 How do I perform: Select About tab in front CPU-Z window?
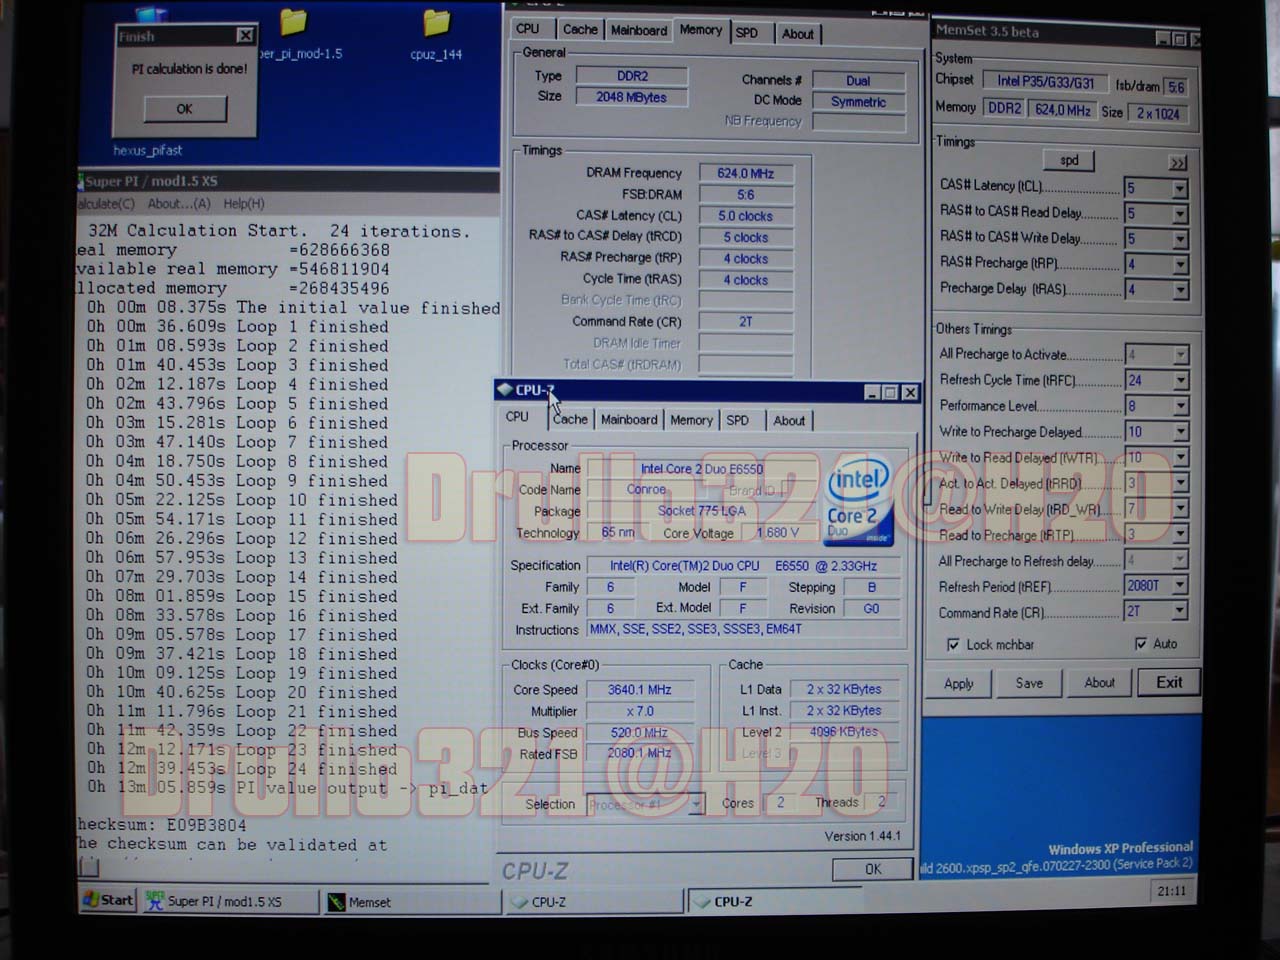point(789,420)
